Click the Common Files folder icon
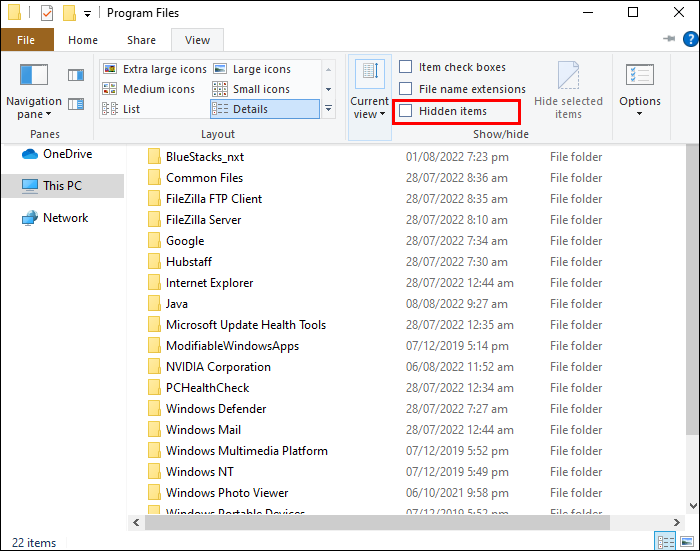The width and height of the screenshot is (700, 551). click(x=154, y=178)
